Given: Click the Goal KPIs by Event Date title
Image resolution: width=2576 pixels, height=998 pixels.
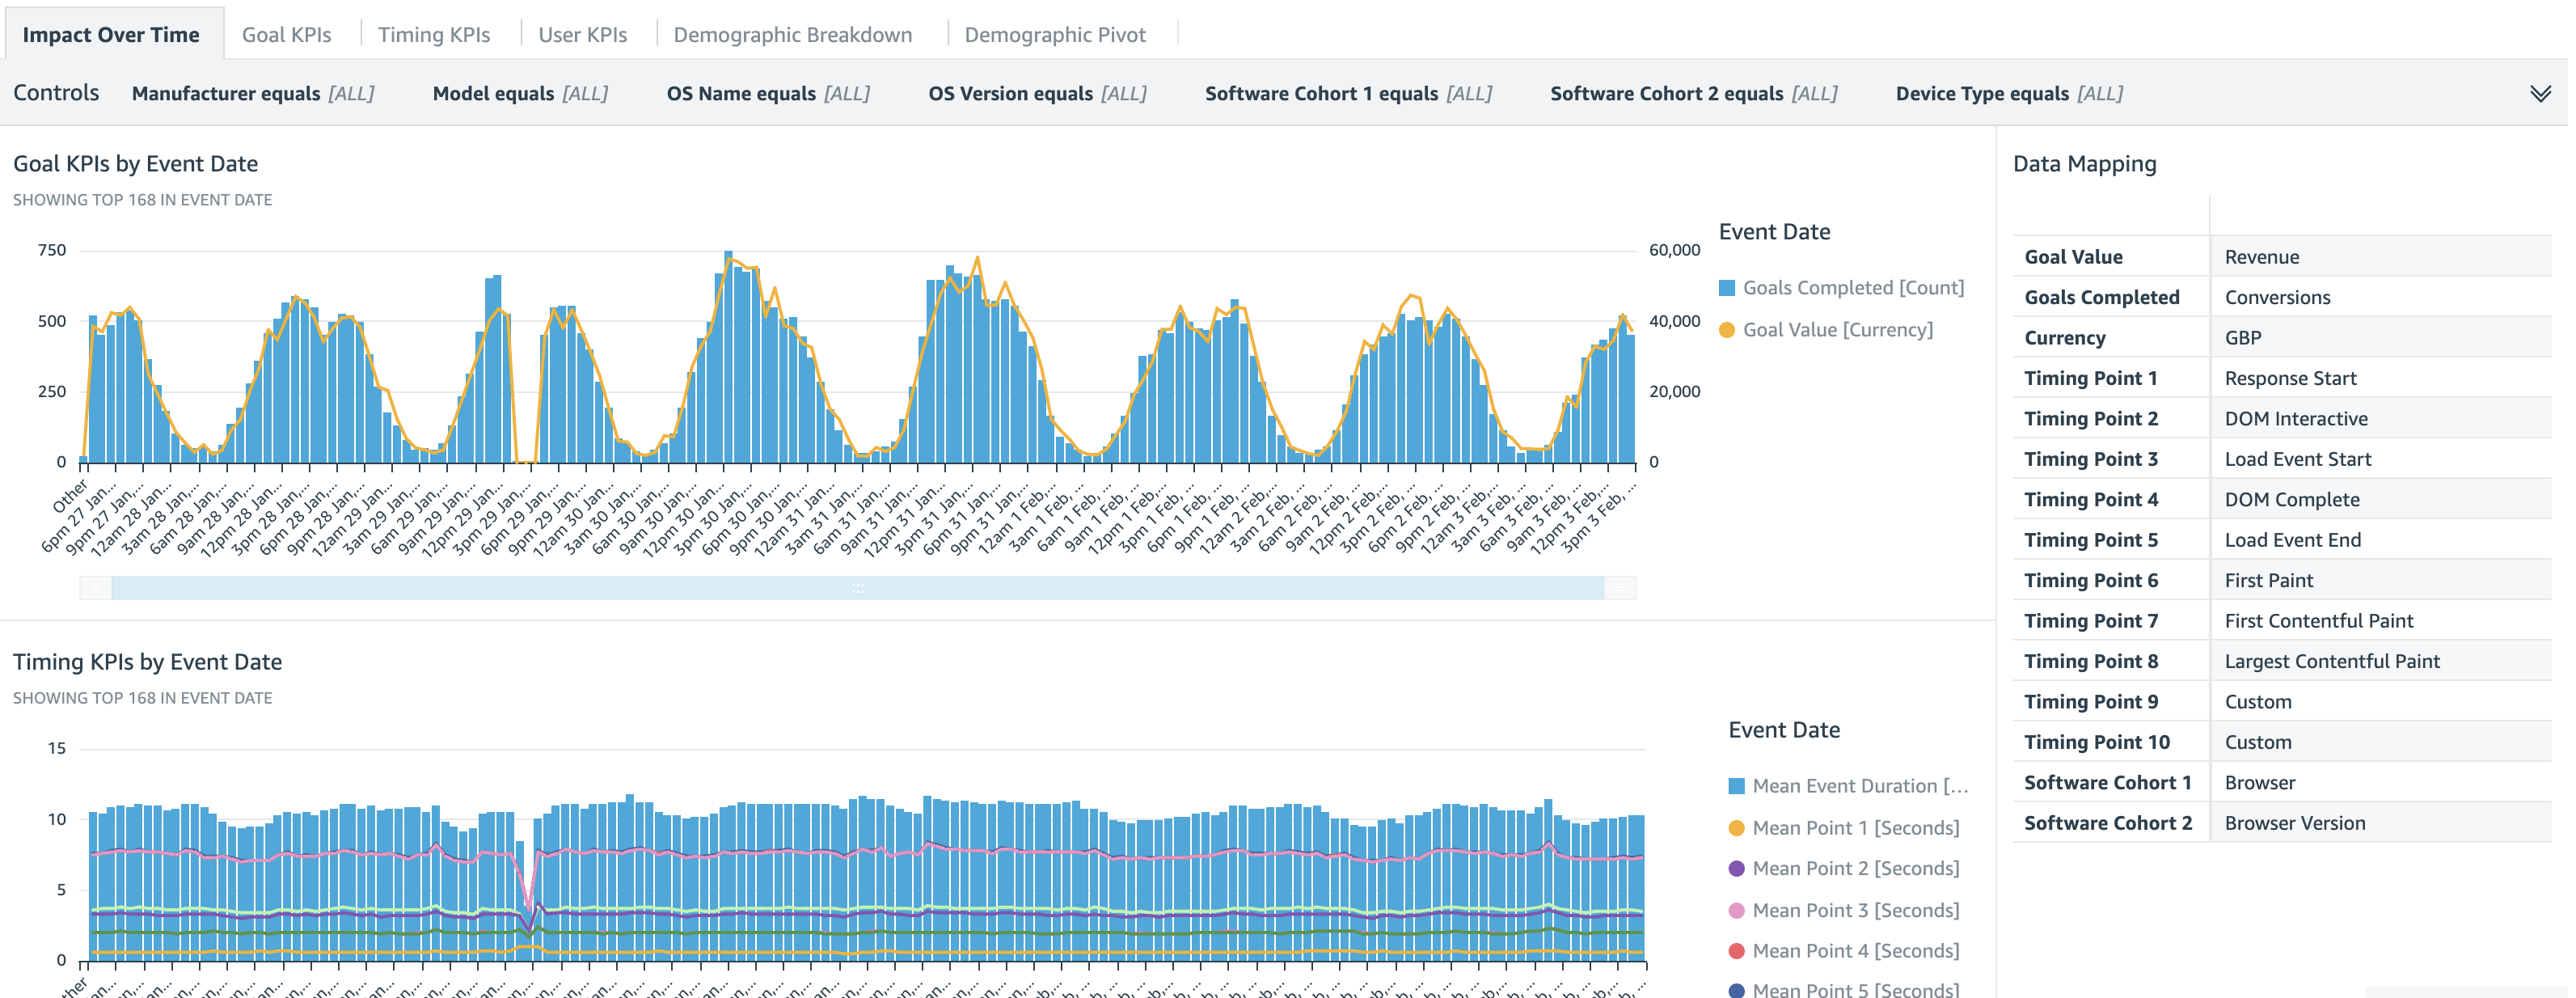Looking at the screenshot, I should point(135,164).
